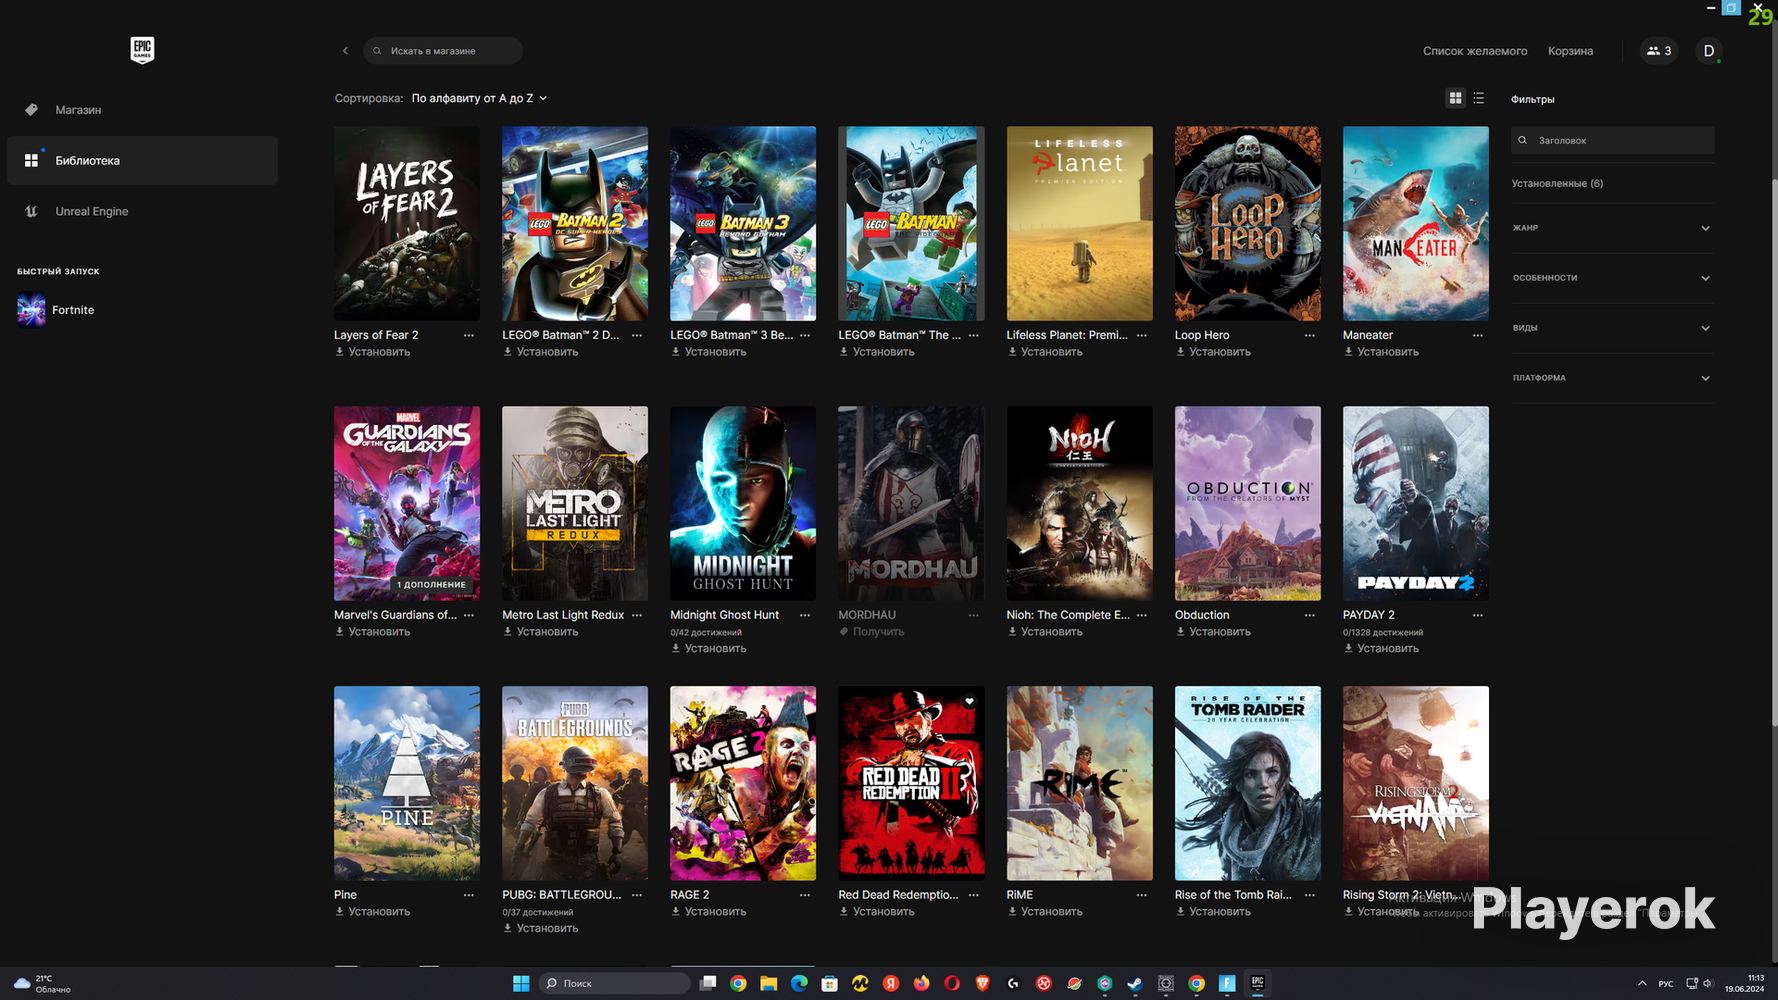Open the Windows Start menu
1778x1000 pixels.
(521, 983)
